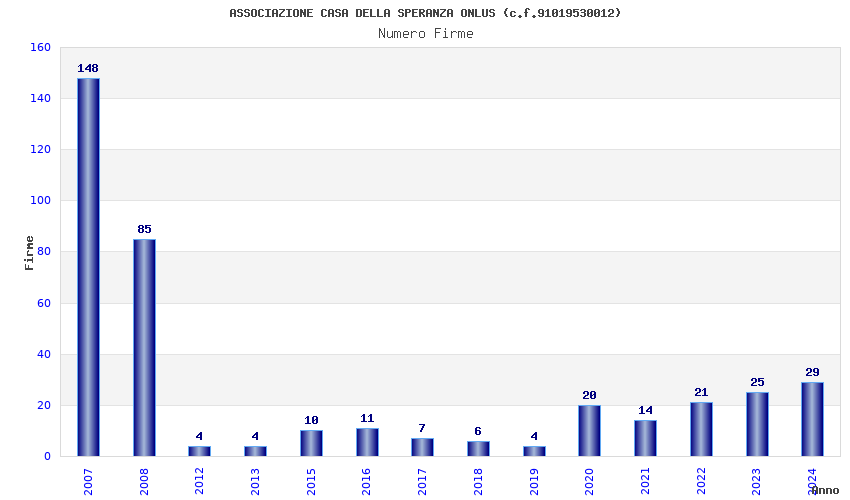The height and width of the screenshot is (500, 850).
Task: Click the value label 14 above 2021
Action: coord(645,411)
